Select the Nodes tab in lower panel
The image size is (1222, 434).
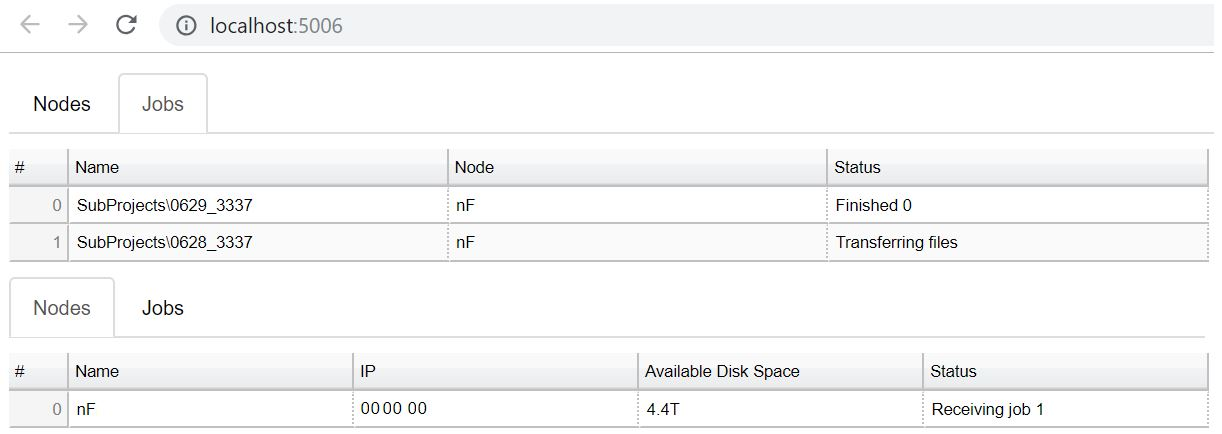[62, 308]
